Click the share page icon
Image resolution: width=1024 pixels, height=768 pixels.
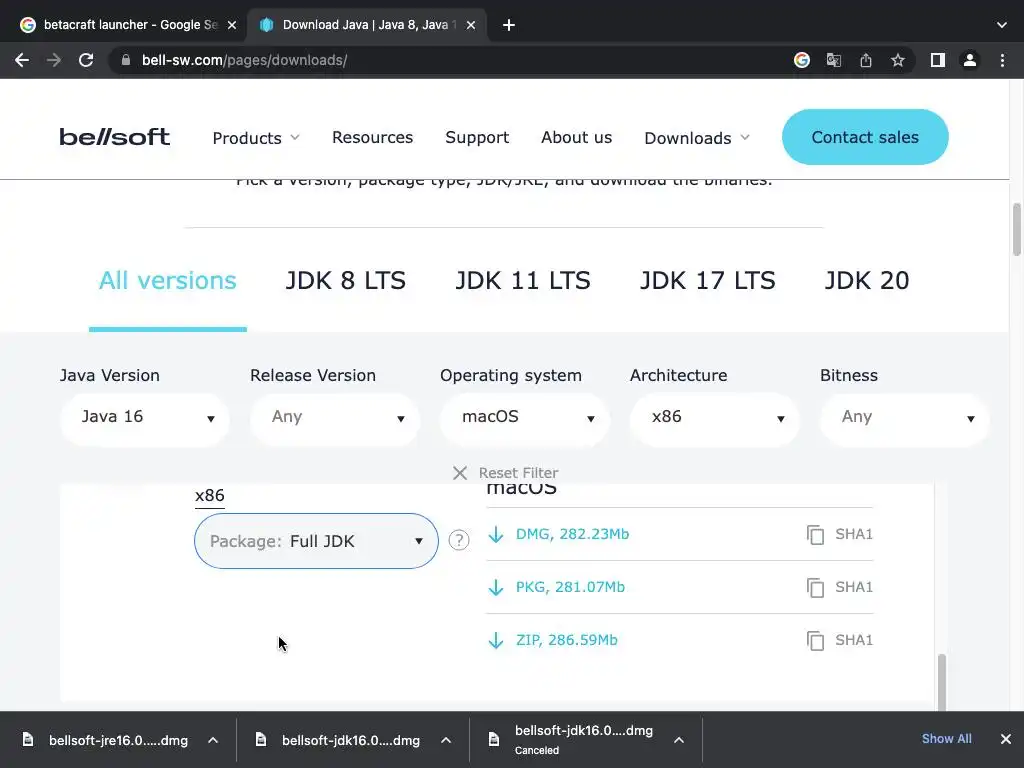[x=866, y=60]
